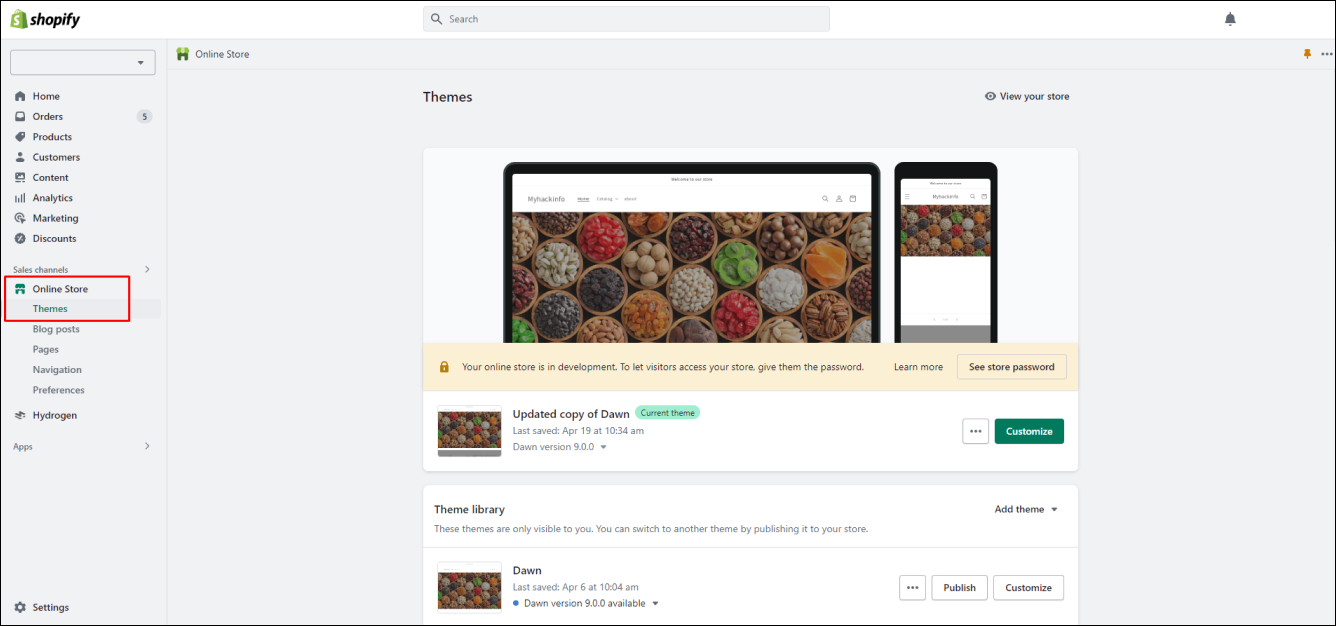Click the Theme library heading
The image size is (1336, 626).
(469, 509)
